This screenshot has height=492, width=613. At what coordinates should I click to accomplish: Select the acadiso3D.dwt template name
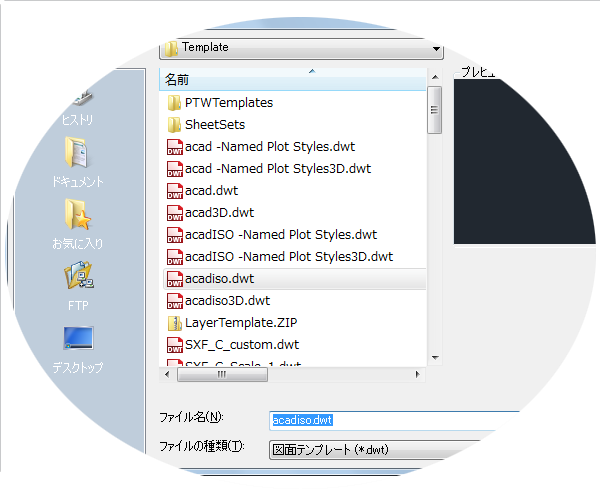[227, 301]
